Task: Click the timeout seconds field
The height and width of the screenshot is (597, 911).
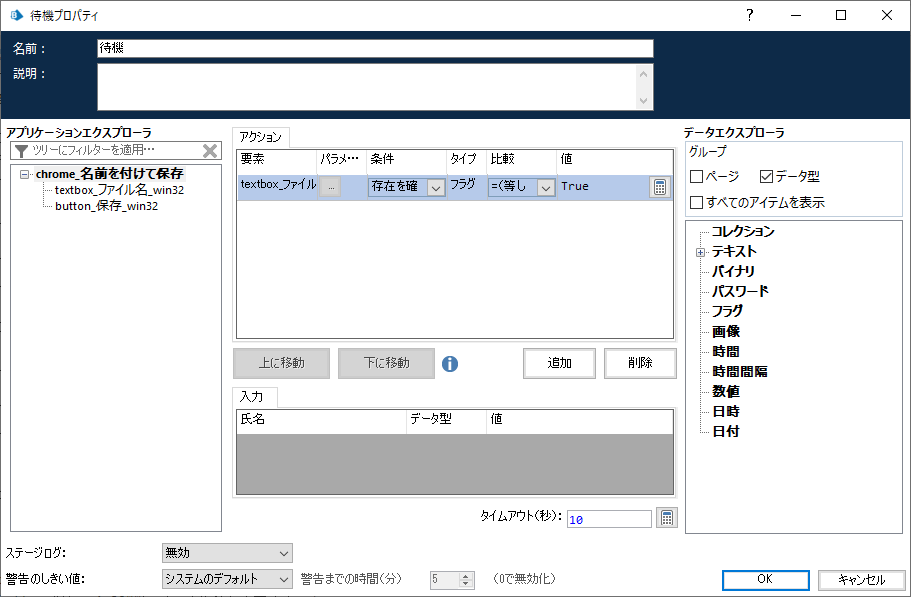Action: pyautogui.click(x=609, y=519)
